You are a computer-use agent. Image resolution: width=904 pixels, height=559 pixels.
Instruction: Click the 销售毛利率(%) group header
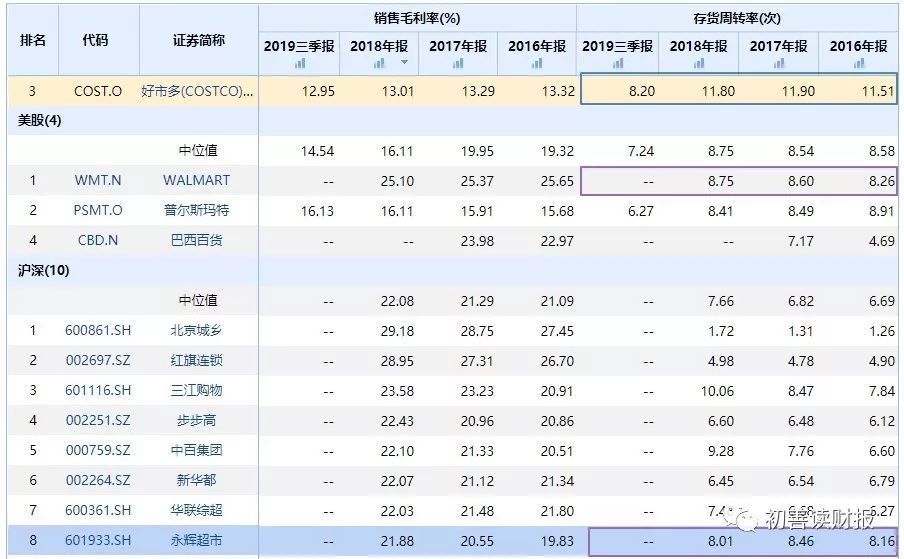pos(417,18)
